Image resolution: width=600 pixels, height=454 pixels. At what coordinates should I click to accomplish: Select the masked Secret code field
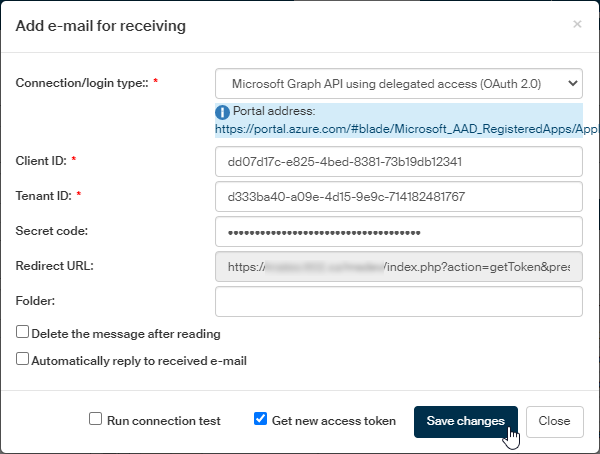[x=399, y=231]
